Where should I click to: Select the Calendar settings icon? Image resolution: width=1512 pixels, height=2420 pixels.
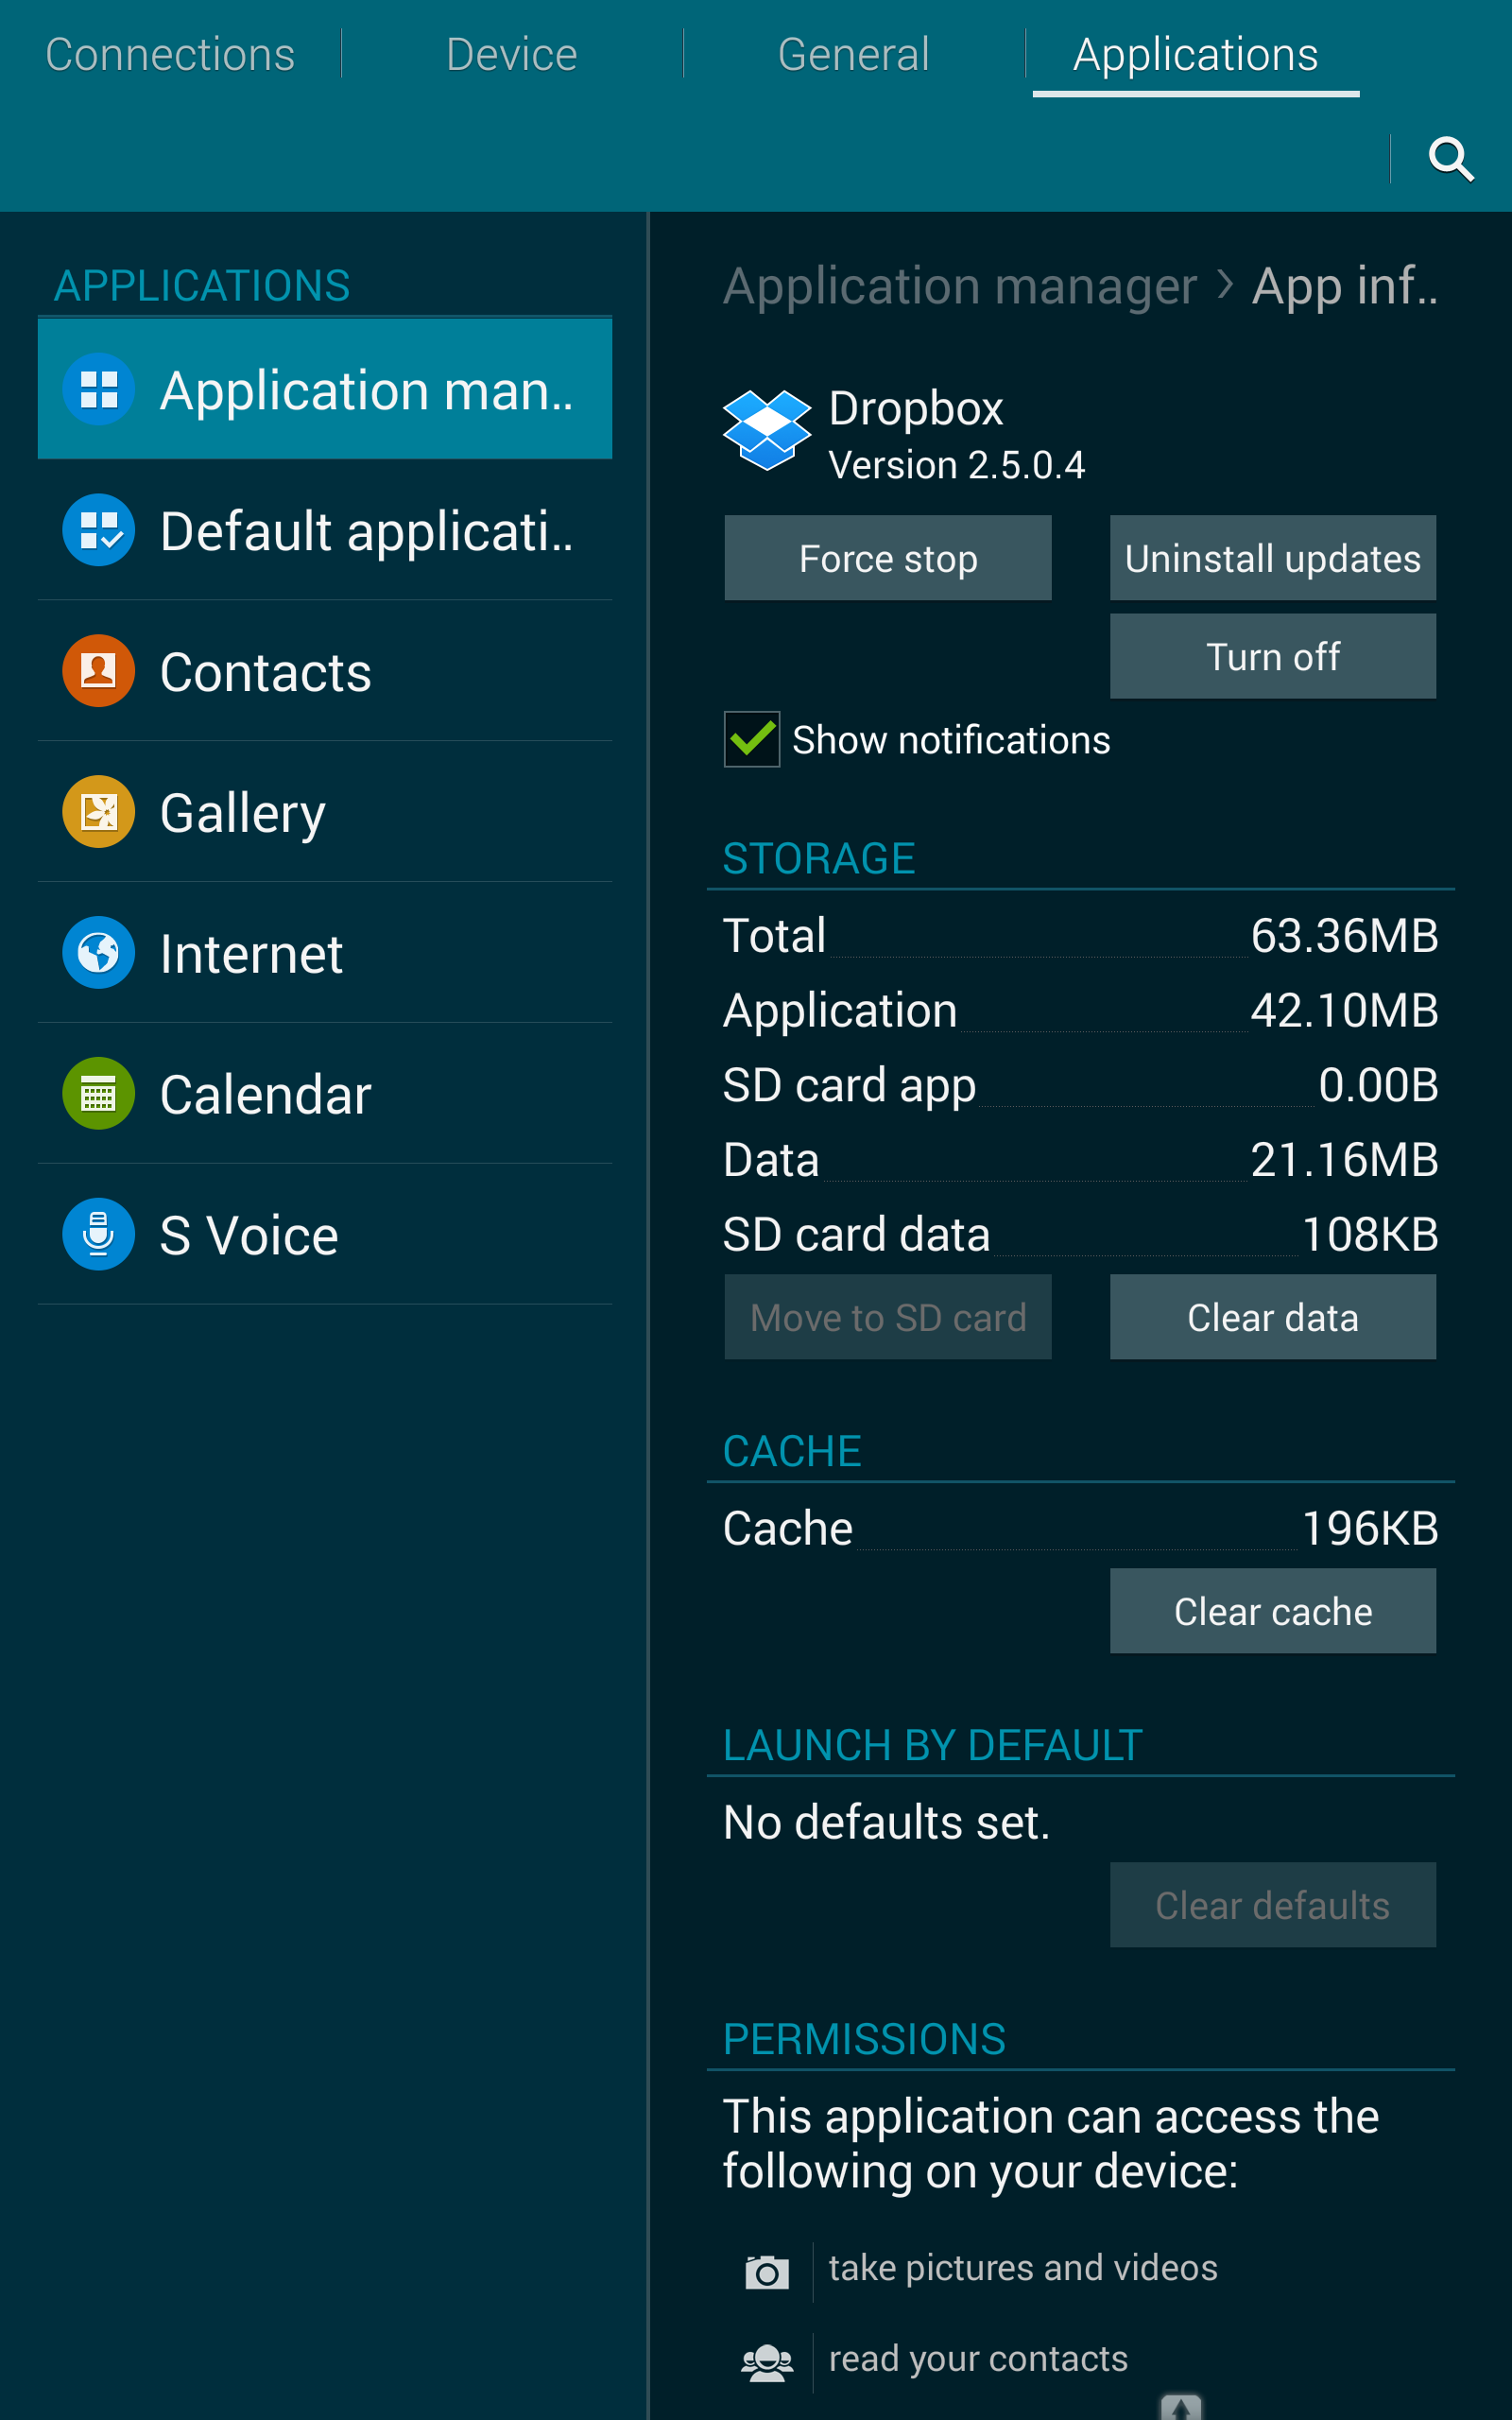pyautogui.click(x=98, y=1094)
